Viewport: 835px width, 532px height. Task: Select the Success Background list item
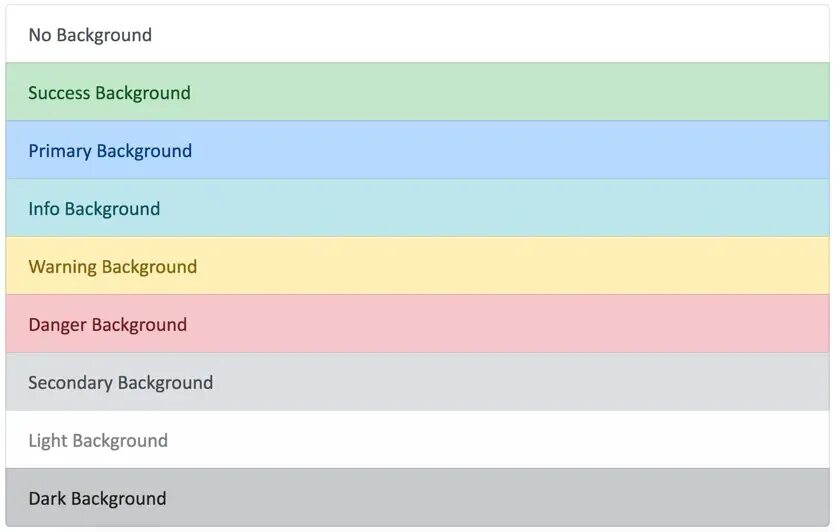(417, 93)
